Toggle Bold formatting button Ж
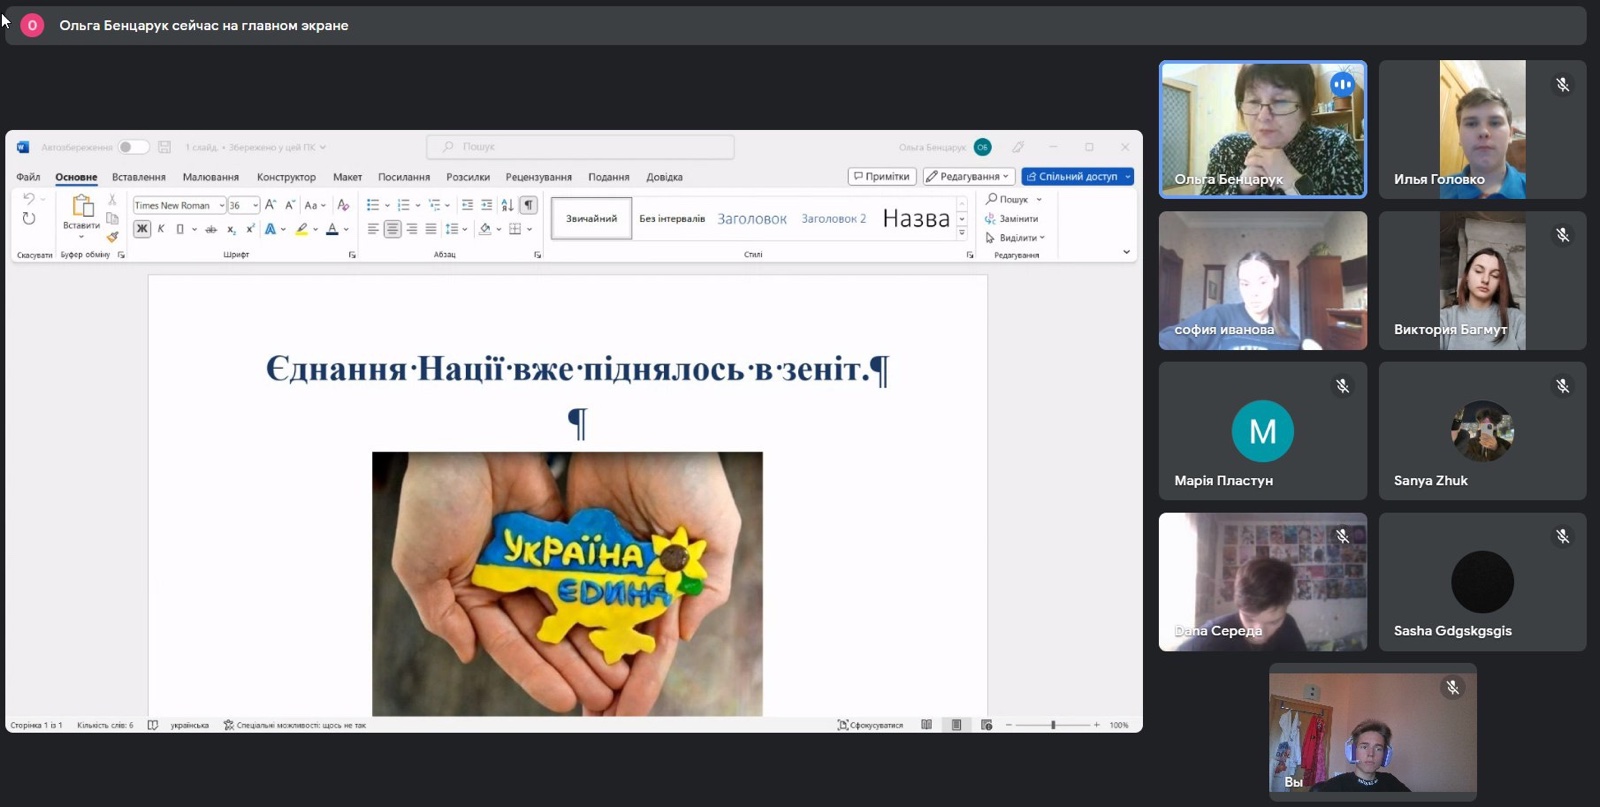Viewport: 1600px width, 807px height. click(x=142, y=229)
